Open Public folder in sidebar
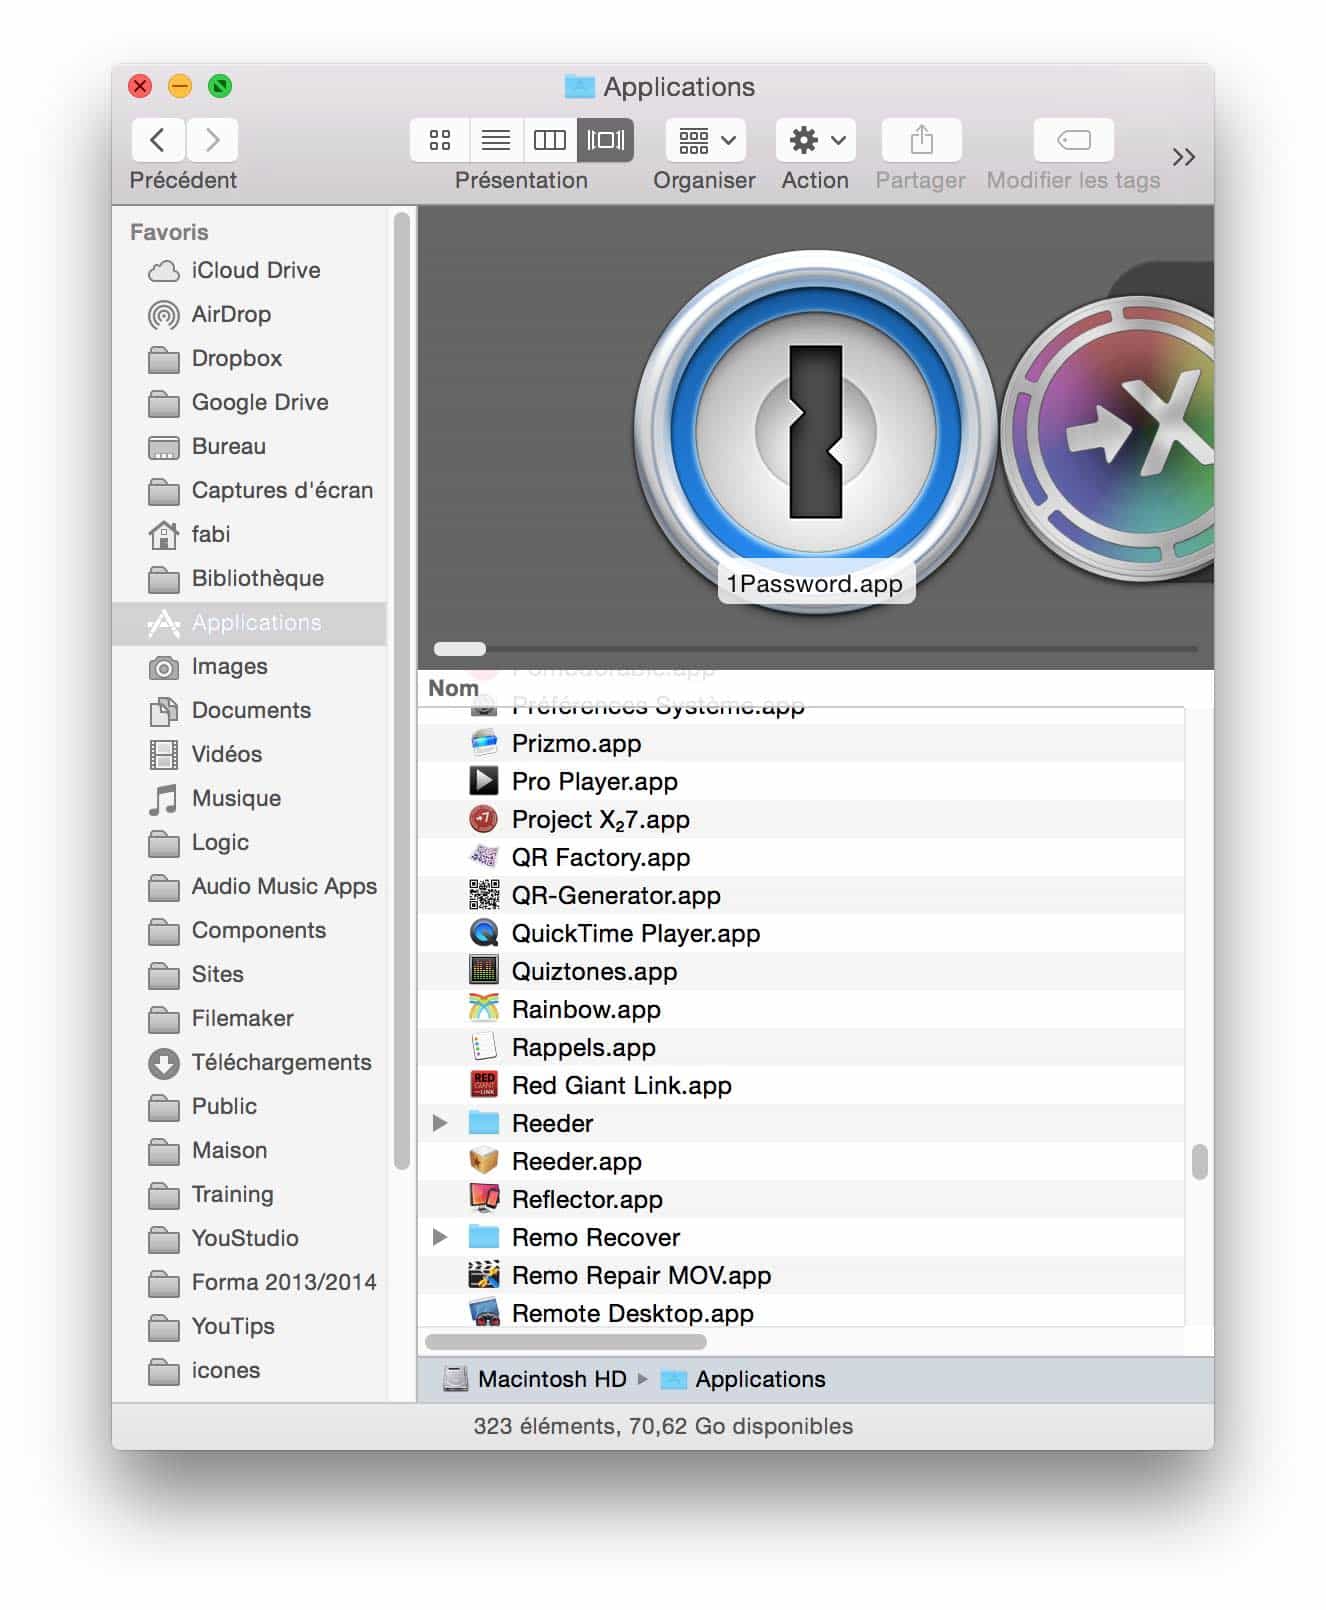 250,1106
